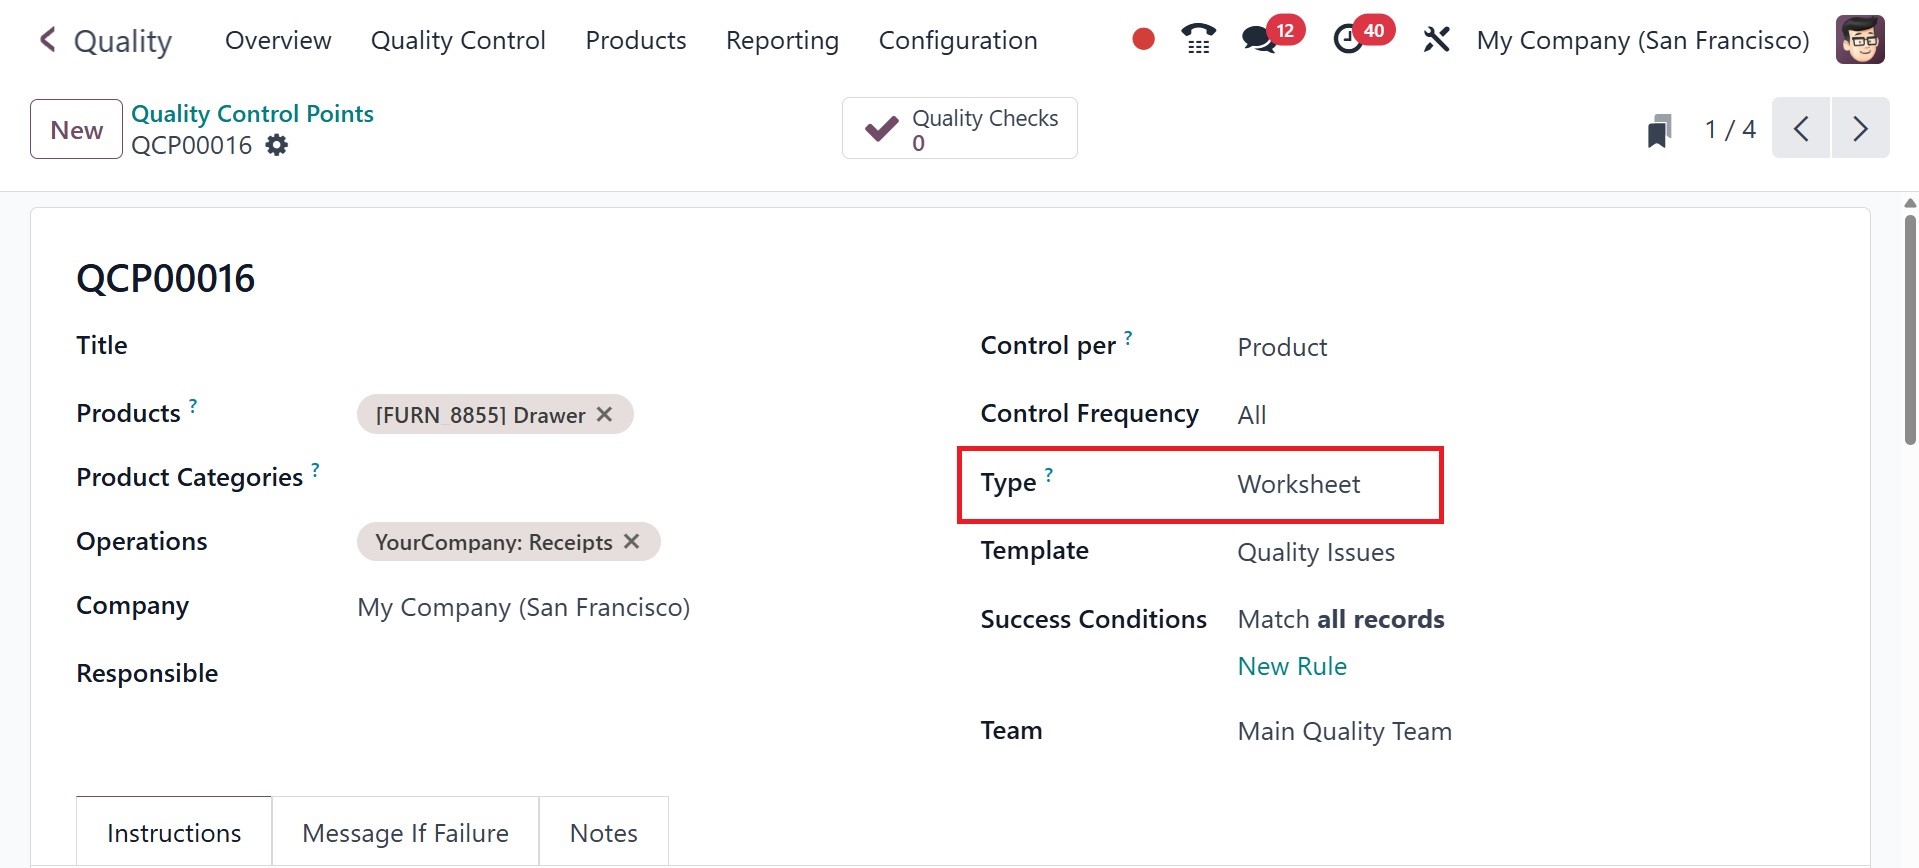Click the New Rule link

(1291, 667)
